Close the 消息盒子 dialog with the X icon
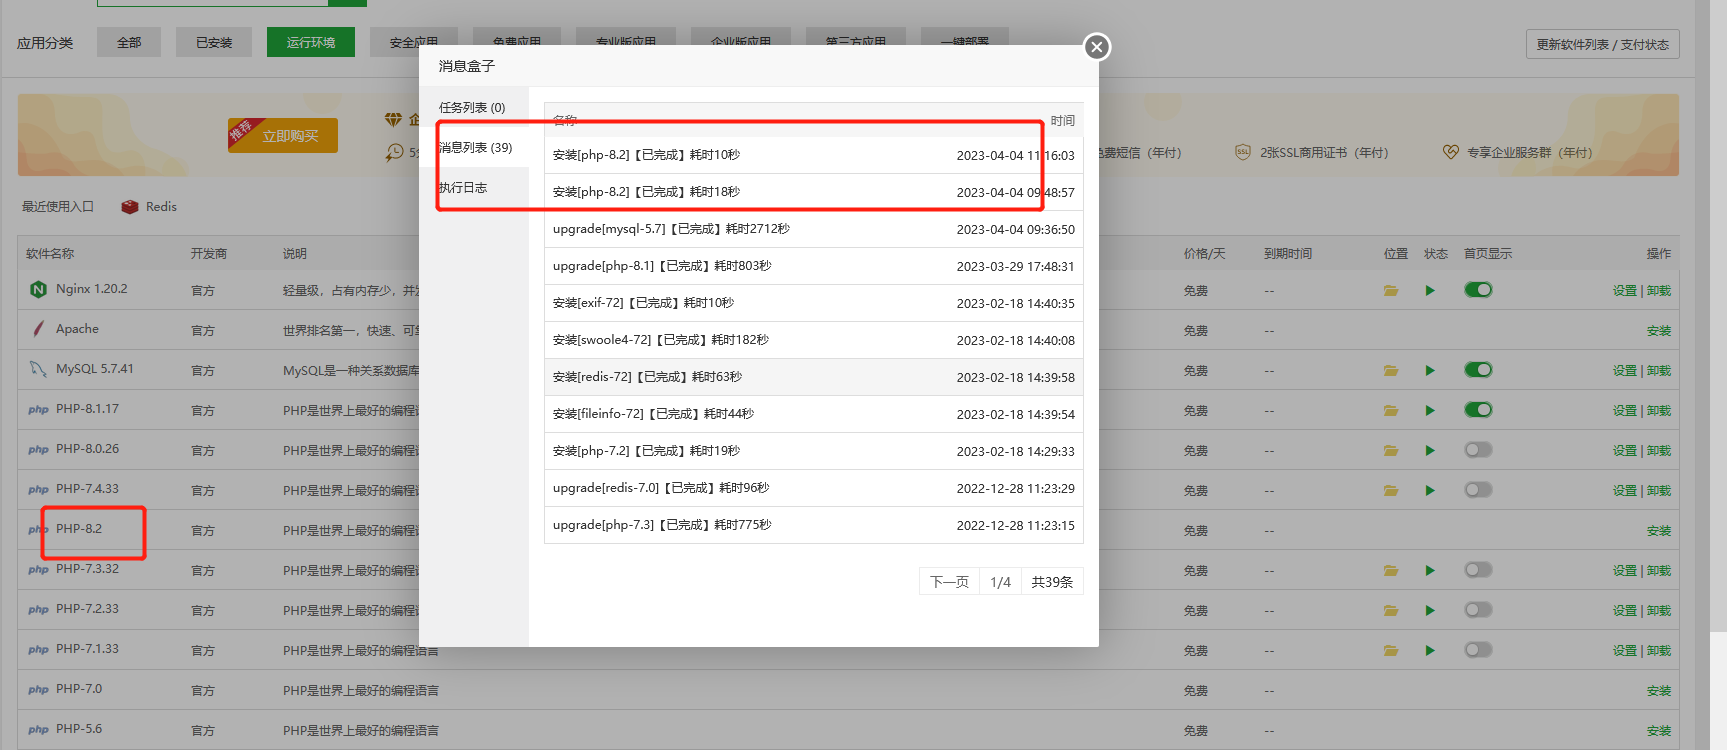Image resolution: width=1727 pixels, height=750 pixels. point(1097,47)
